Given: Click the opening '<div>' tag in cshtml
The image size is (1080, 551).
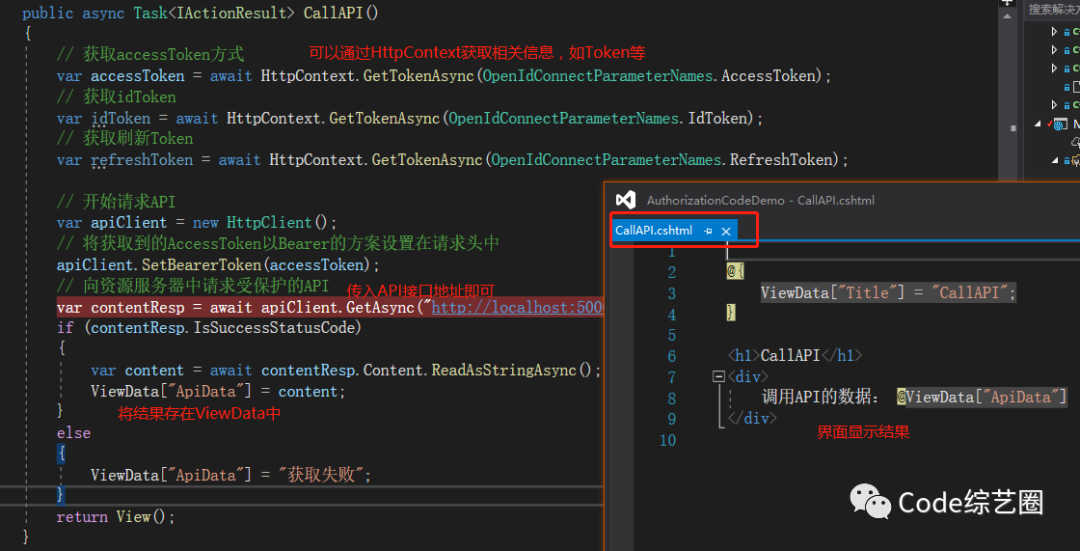Looking at the screenshot, I should [748, 377].
